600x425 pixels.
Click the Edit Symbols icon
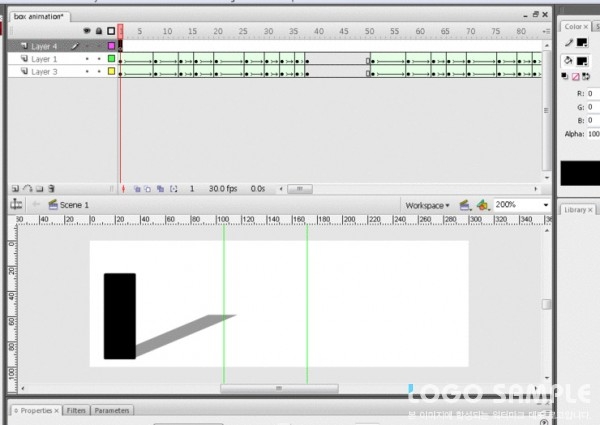coord(484,205)
